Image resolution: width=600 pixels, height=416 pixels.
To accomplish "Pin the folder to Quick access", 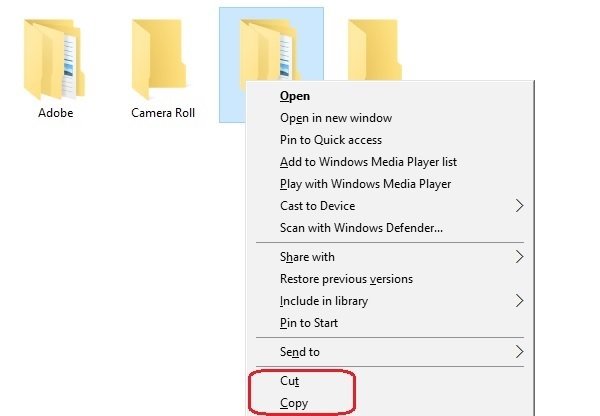I will tap(331, 140).
